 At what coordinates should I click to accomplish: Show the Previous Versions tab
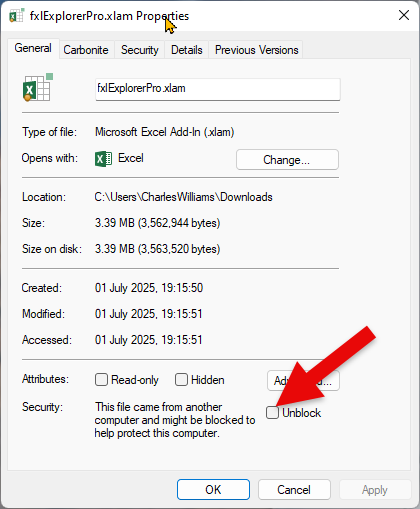256,50
